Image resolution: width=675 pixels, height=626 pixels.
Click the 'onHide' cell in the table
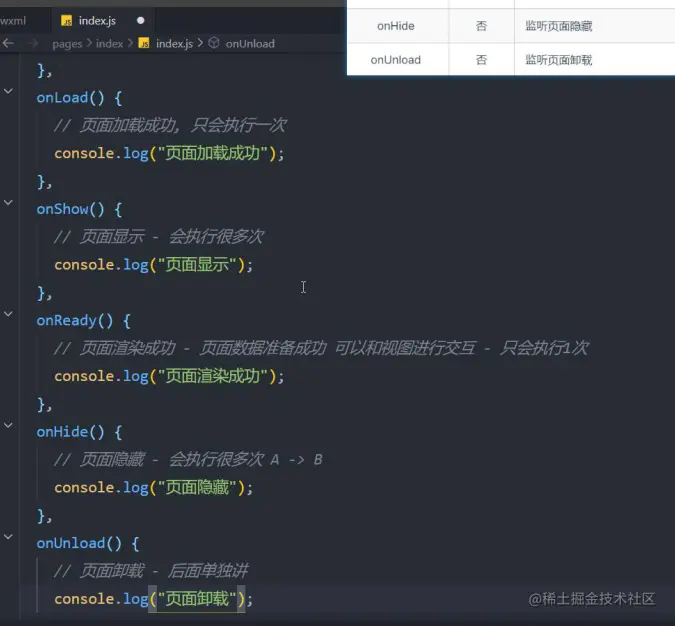[x=396, y=26]
